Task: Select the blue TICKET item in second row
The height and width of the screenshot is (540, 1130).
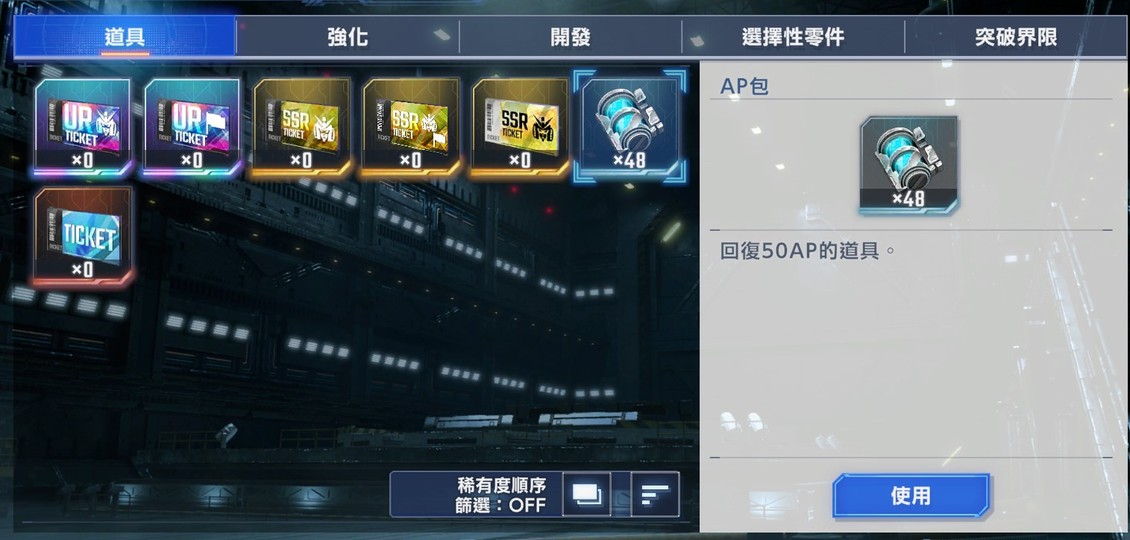Action: 84,236
